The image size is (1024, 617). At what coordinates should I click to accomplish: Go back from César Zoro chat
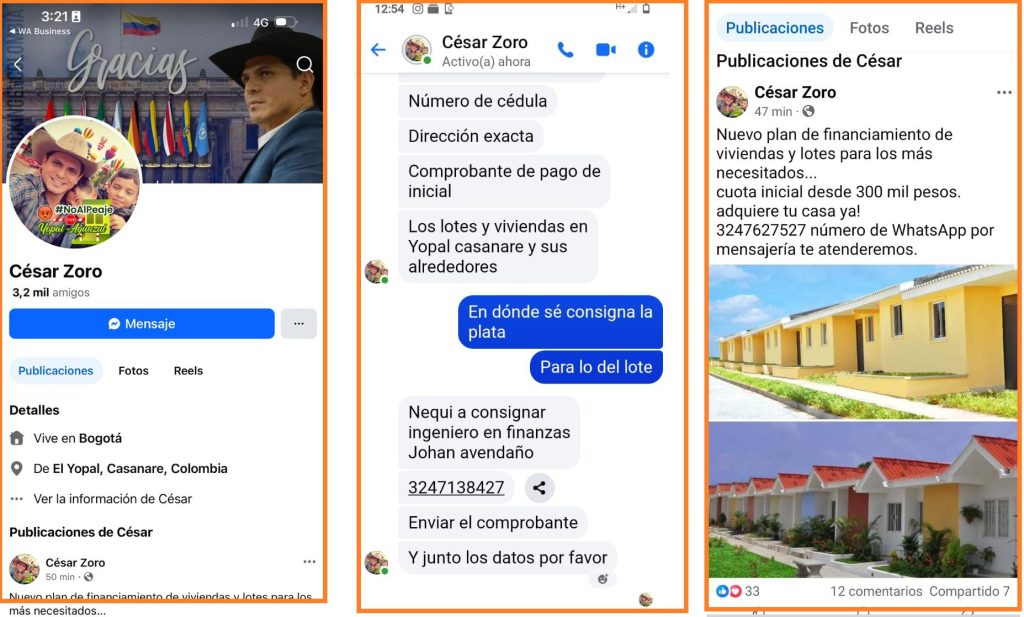(x=378, y=50)
